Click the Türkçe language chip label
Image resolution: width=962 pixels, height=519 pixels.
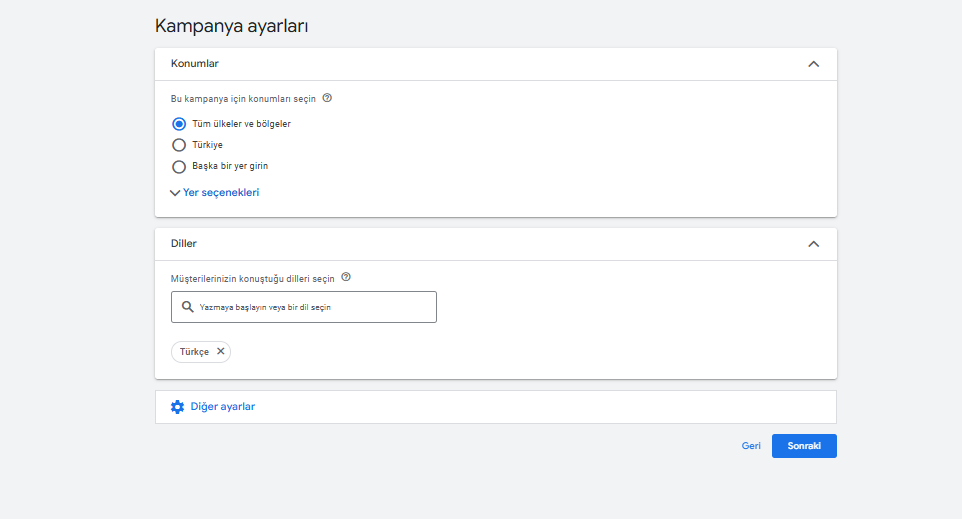coord(194,352)
